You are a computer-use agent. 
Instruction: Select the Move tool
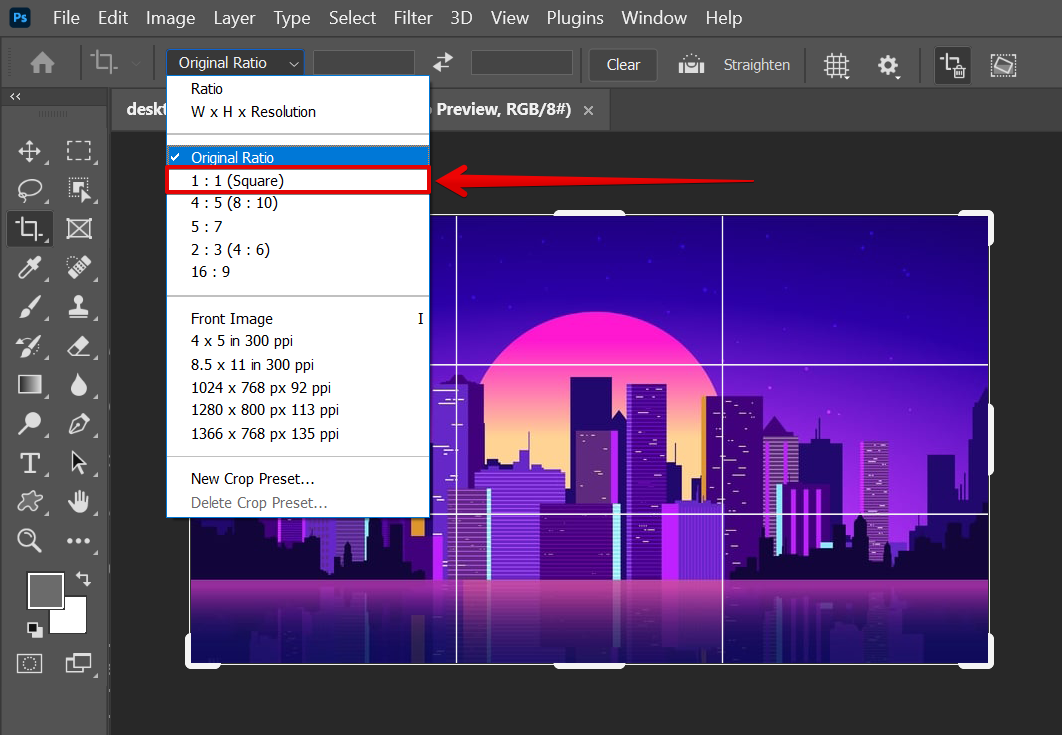click(30, 152)
